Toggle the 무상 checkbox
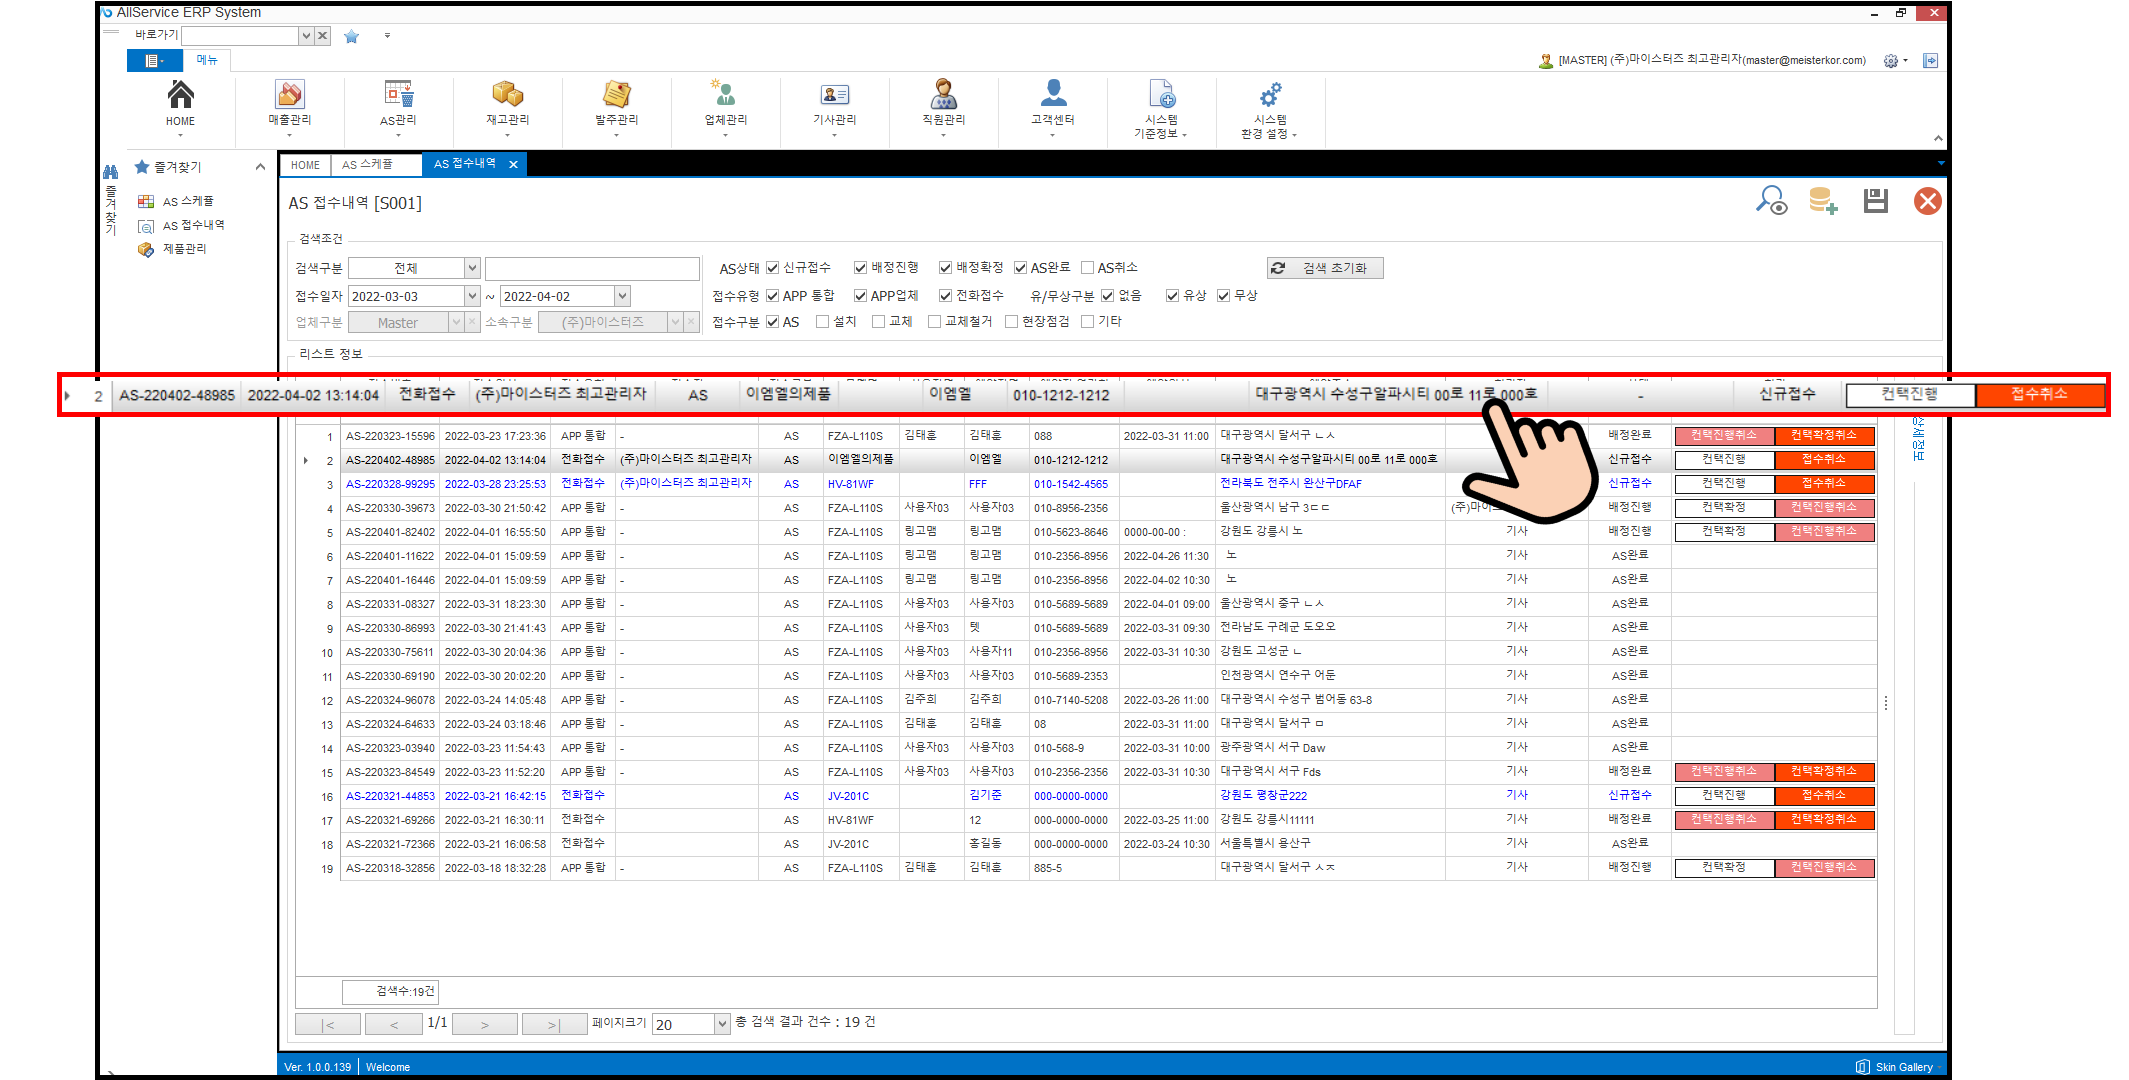This screenshot has width=2129, height=1080. [x=1223, y=296]
